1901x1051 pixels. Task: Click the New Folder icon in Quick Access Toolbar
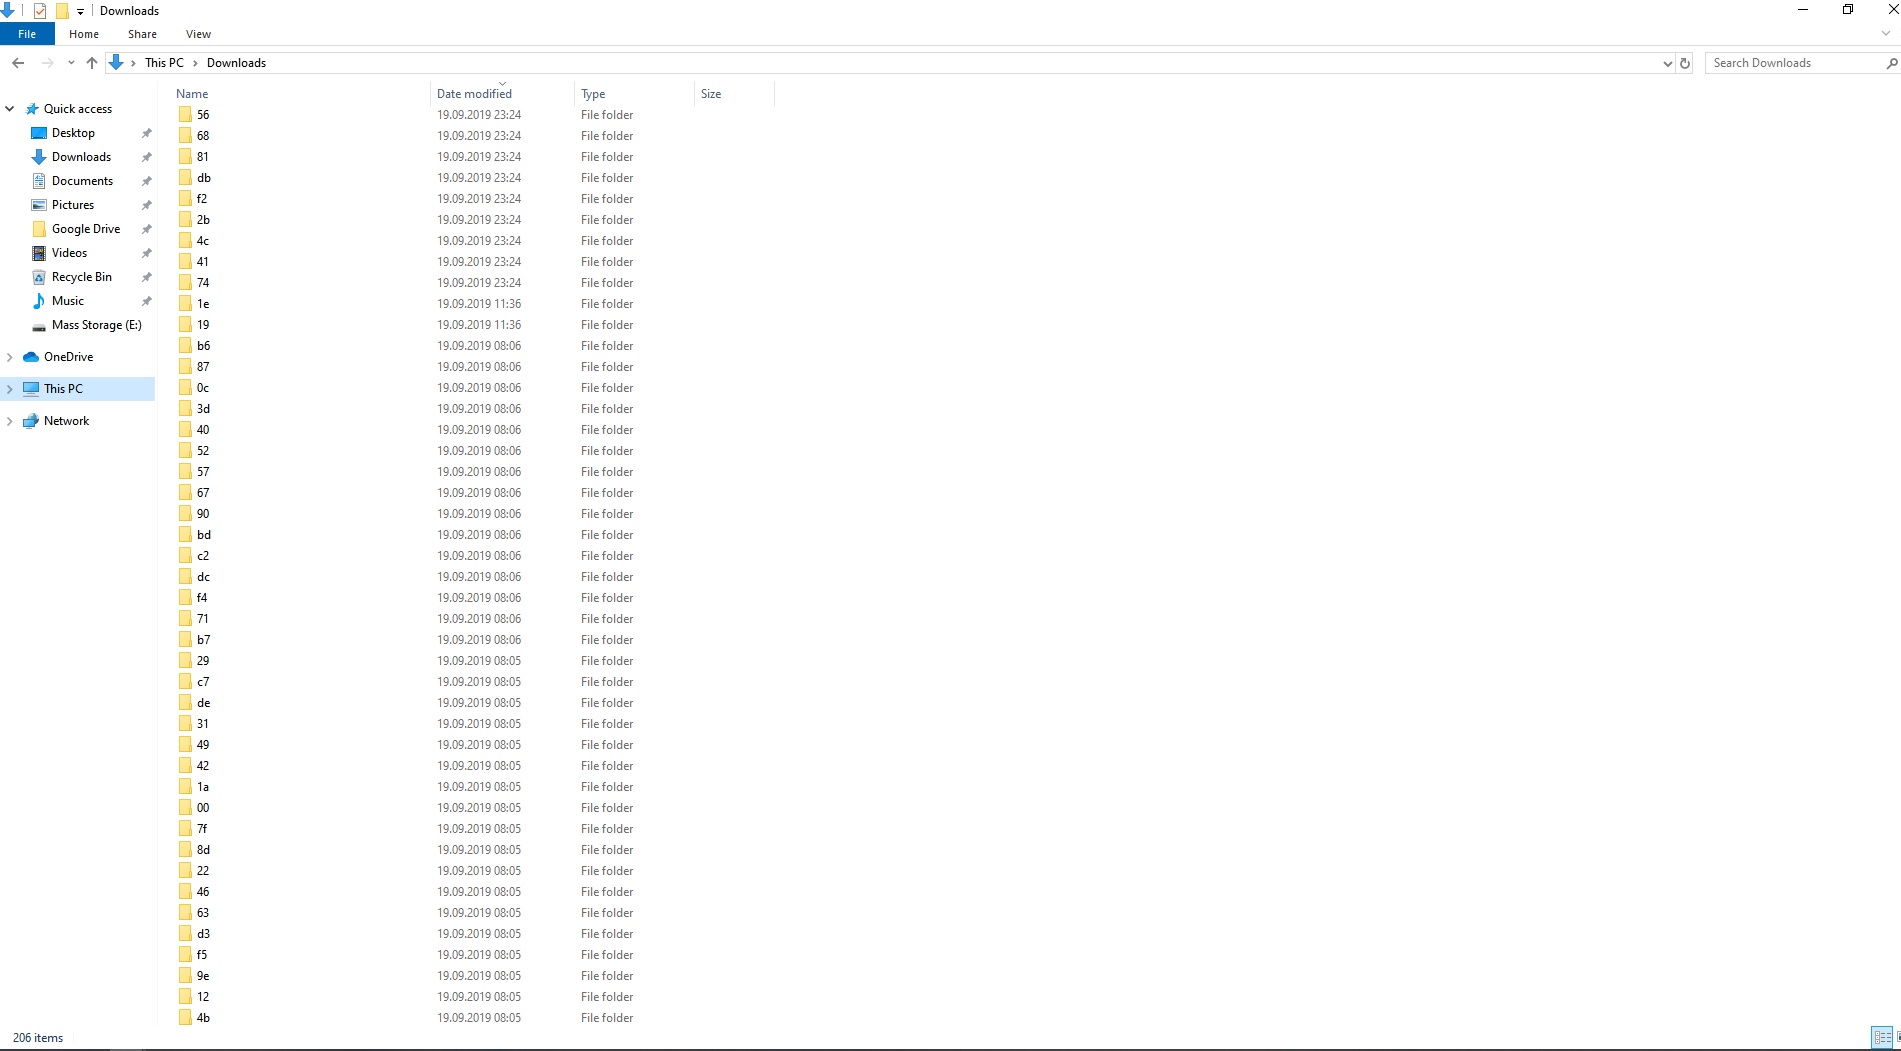point(60,10)
